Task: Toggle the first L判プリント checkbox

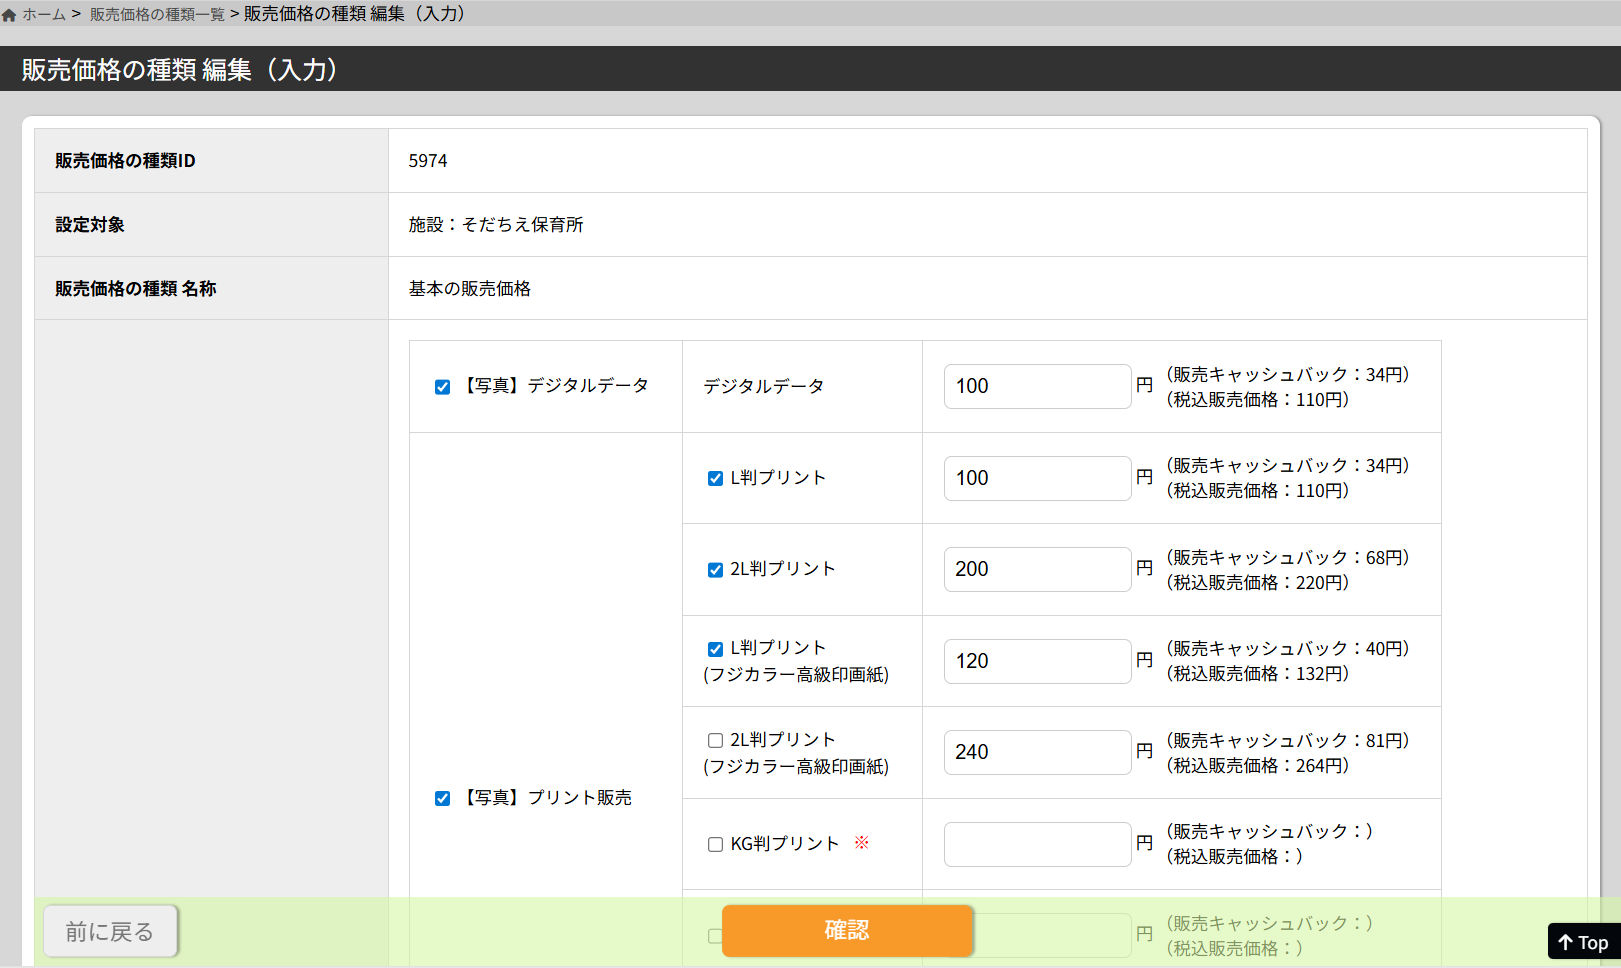Action: click(x=715, y=479)
